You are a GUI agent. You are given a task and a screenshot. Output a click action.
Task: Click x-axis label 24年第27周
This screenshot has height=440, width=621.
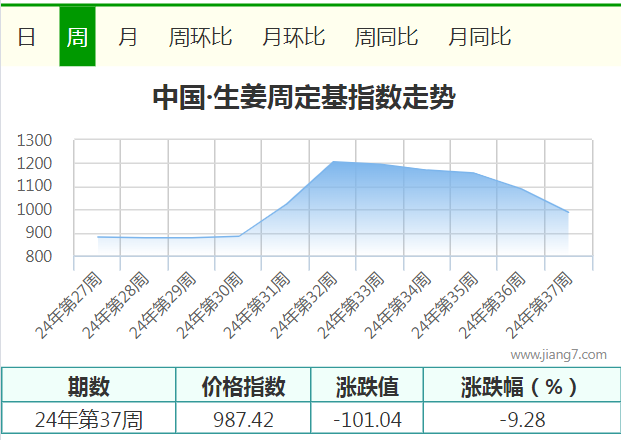[x=69, y=306]
